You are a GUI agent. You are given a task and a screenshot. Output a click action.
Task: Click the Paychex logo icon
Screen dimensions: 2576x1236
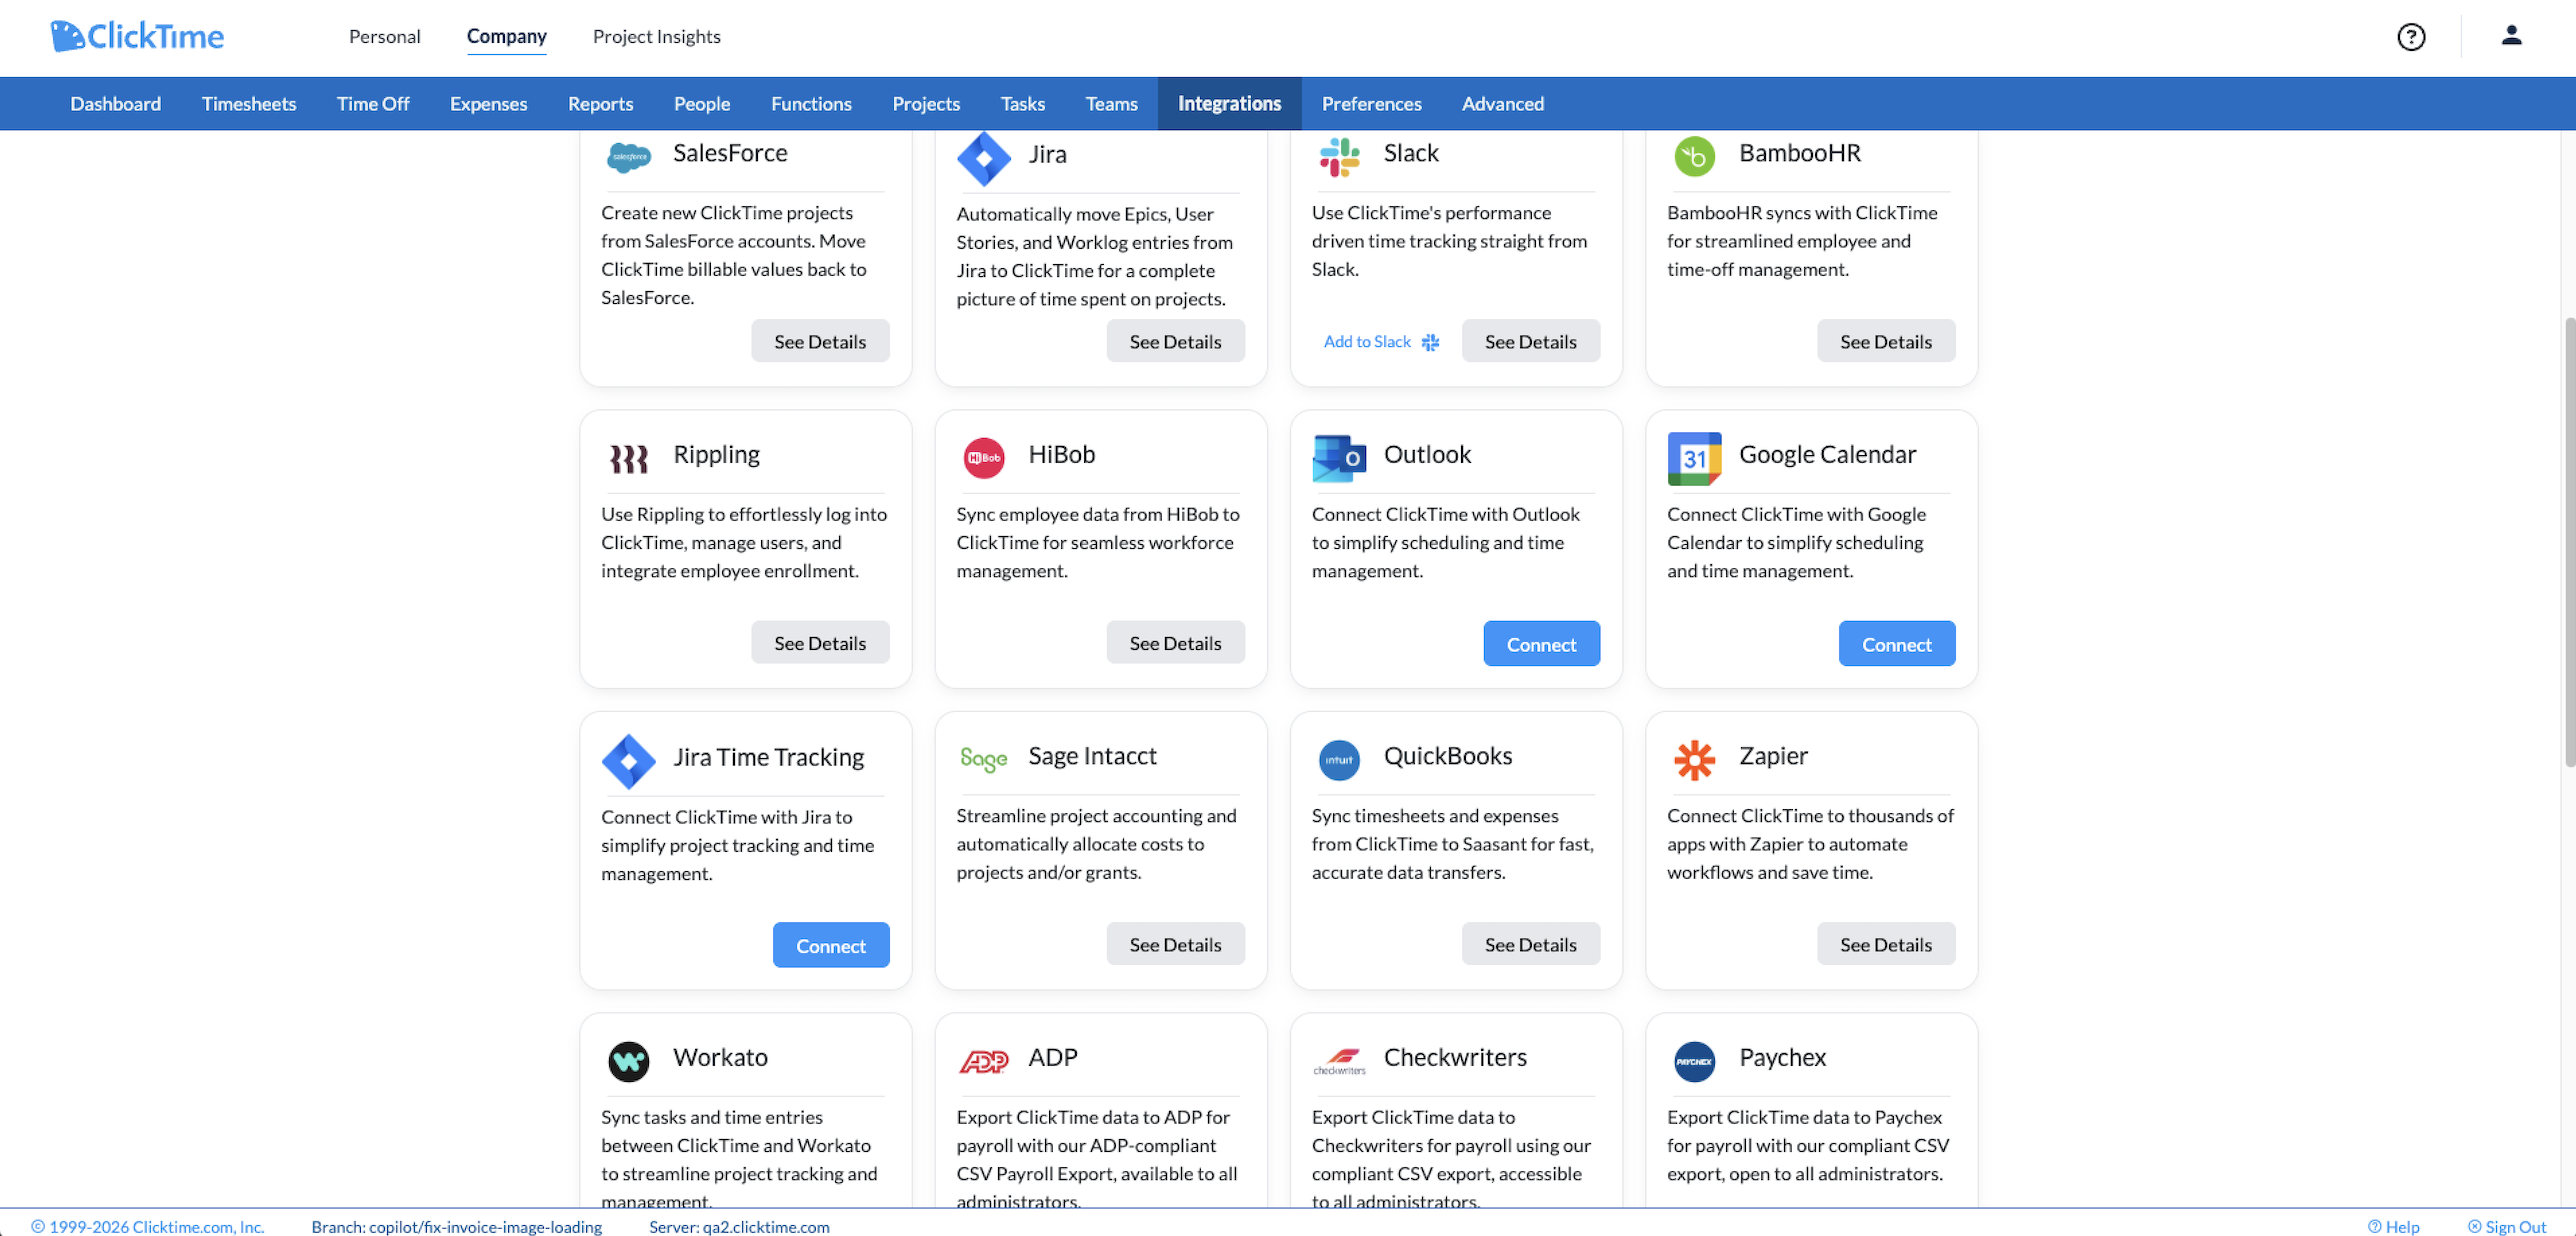pos(1694,1061)
